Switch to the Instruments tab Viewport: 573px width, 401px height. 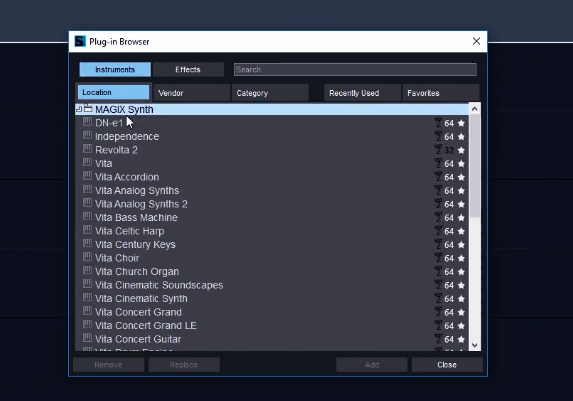tap(115, 69)
